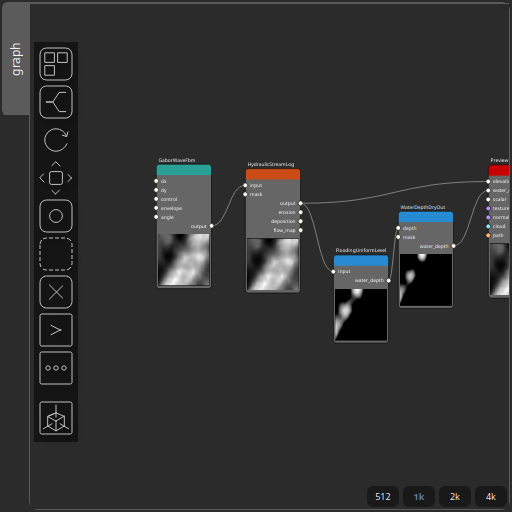Click the circular reload arrow icon
The width and height of the screenshot is (512, 512).
tap(56, 140)
